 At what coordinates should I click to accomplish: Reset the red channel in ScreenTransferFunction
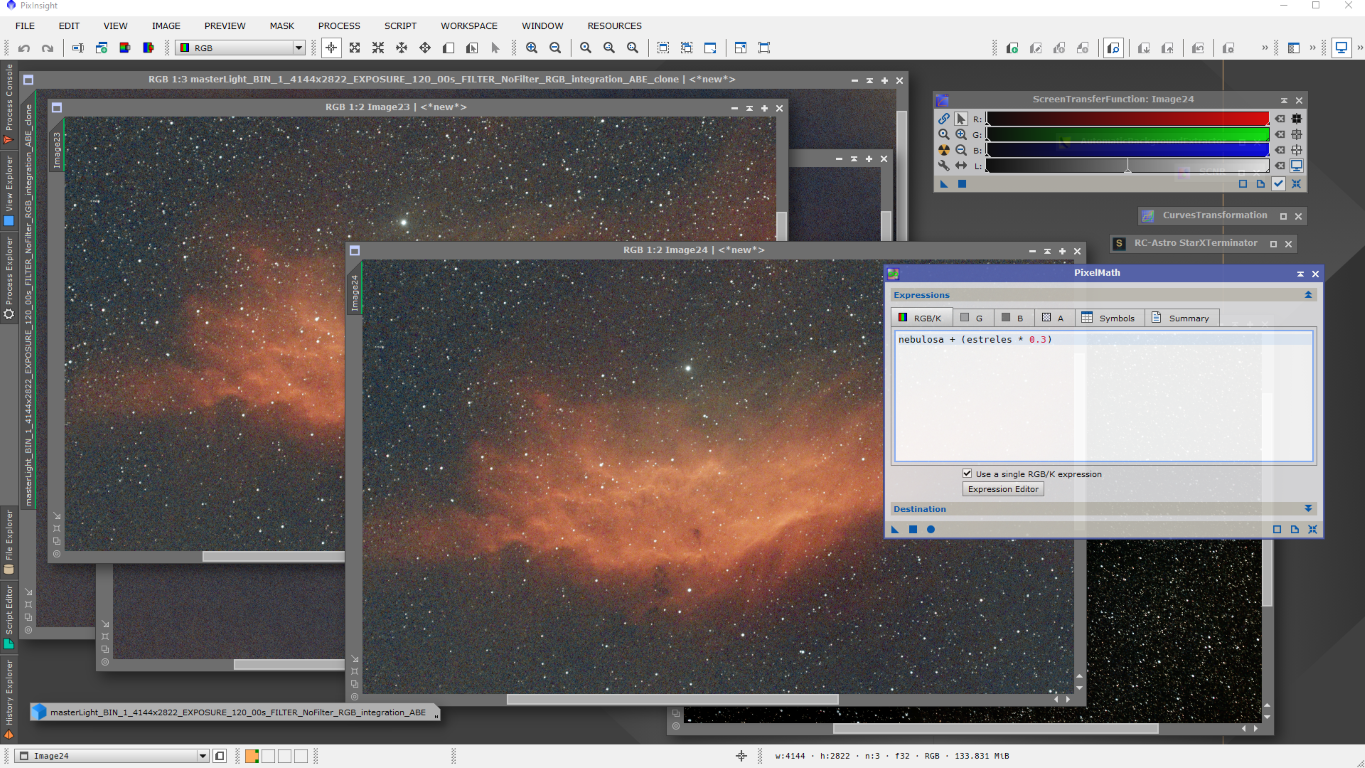coord(1280,118)
